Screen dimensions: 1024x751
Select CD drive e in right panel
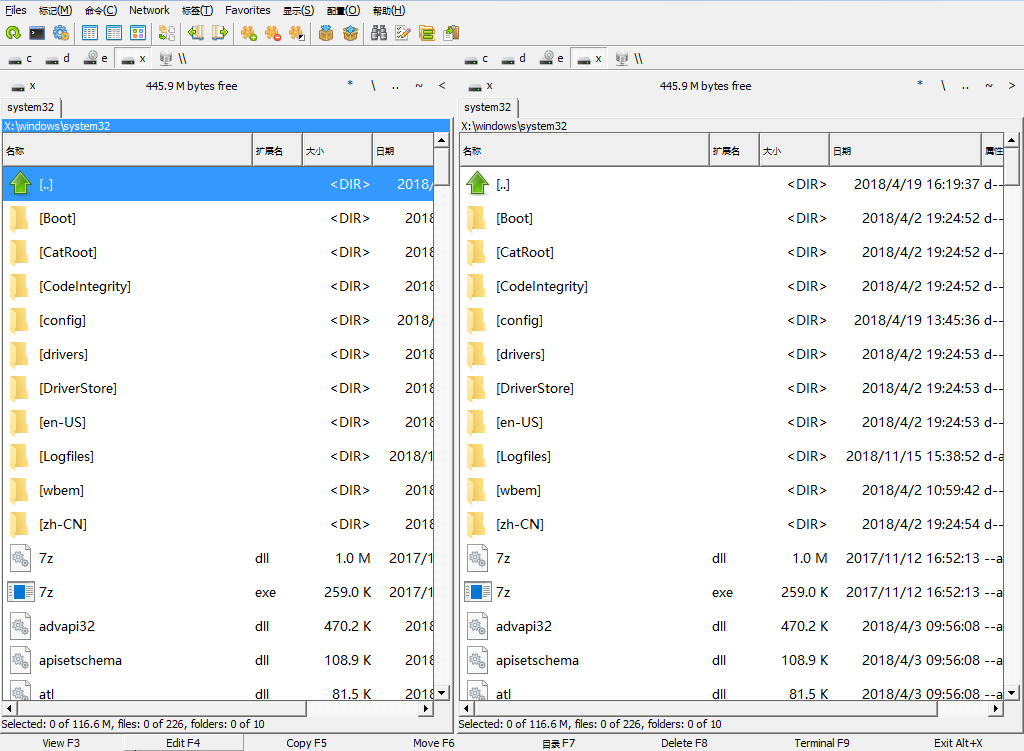[x=552, y=59]
